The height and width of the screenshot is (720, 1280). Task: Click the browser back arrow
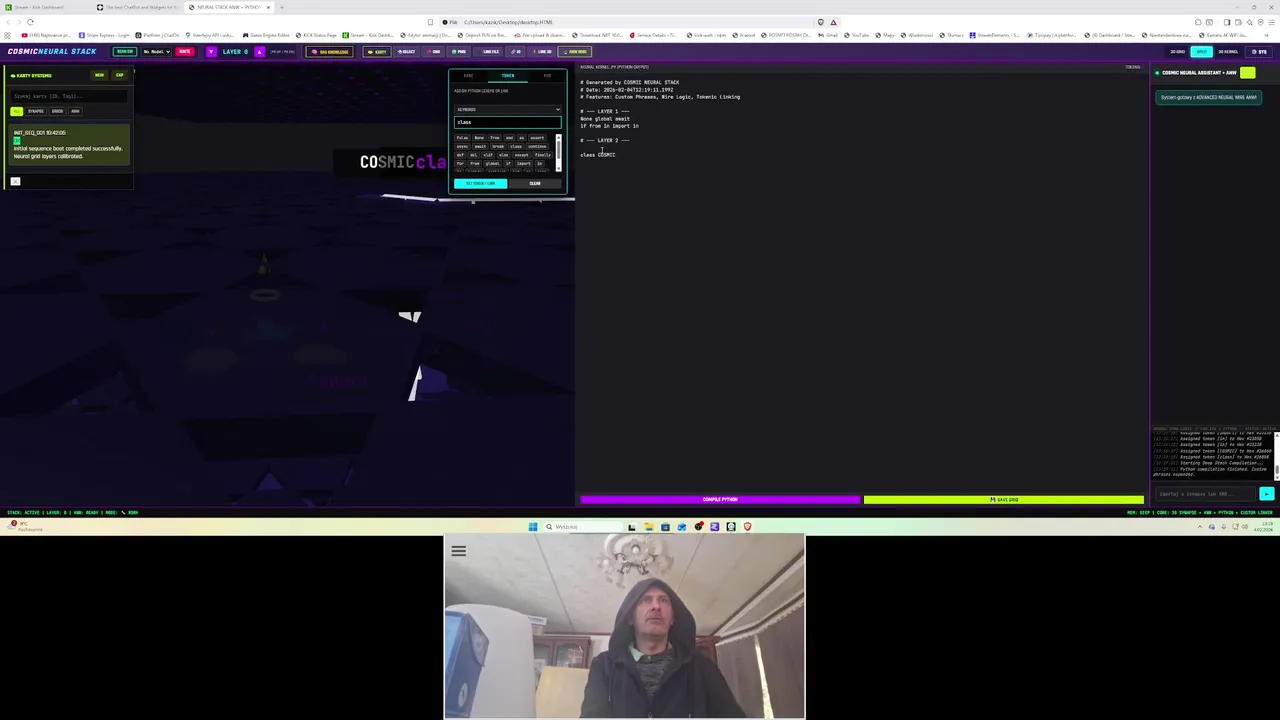pos(6,22)
